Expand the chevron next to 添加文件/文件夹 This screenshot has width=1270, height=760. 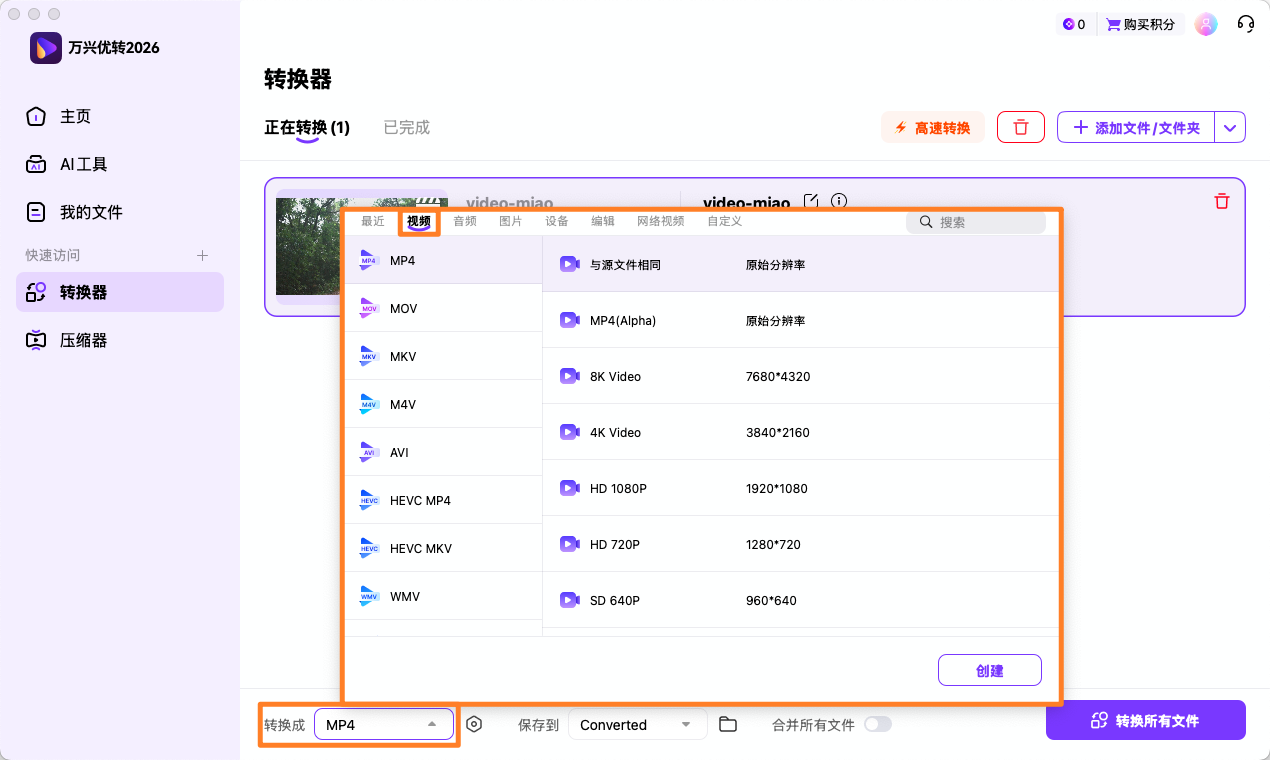1230,127
